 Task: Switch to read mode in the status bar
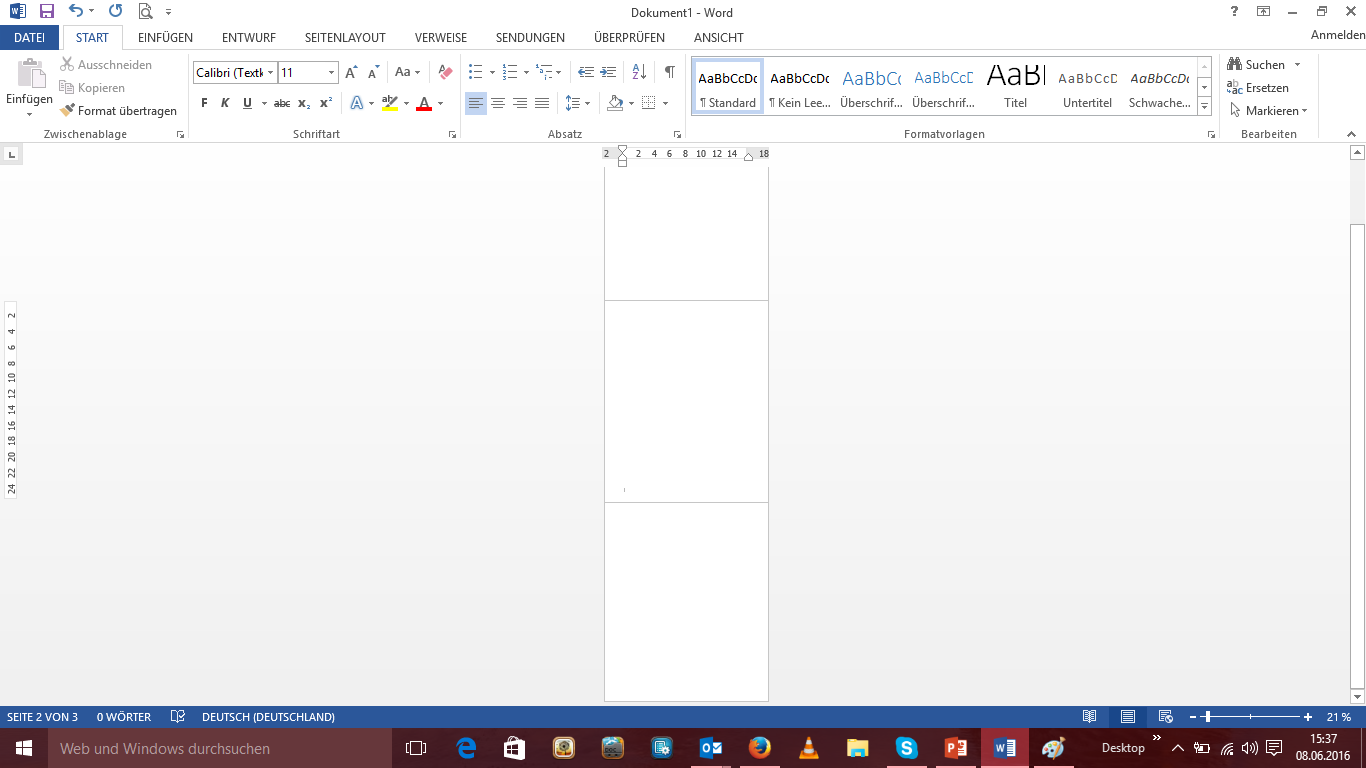click(1090, 717)
